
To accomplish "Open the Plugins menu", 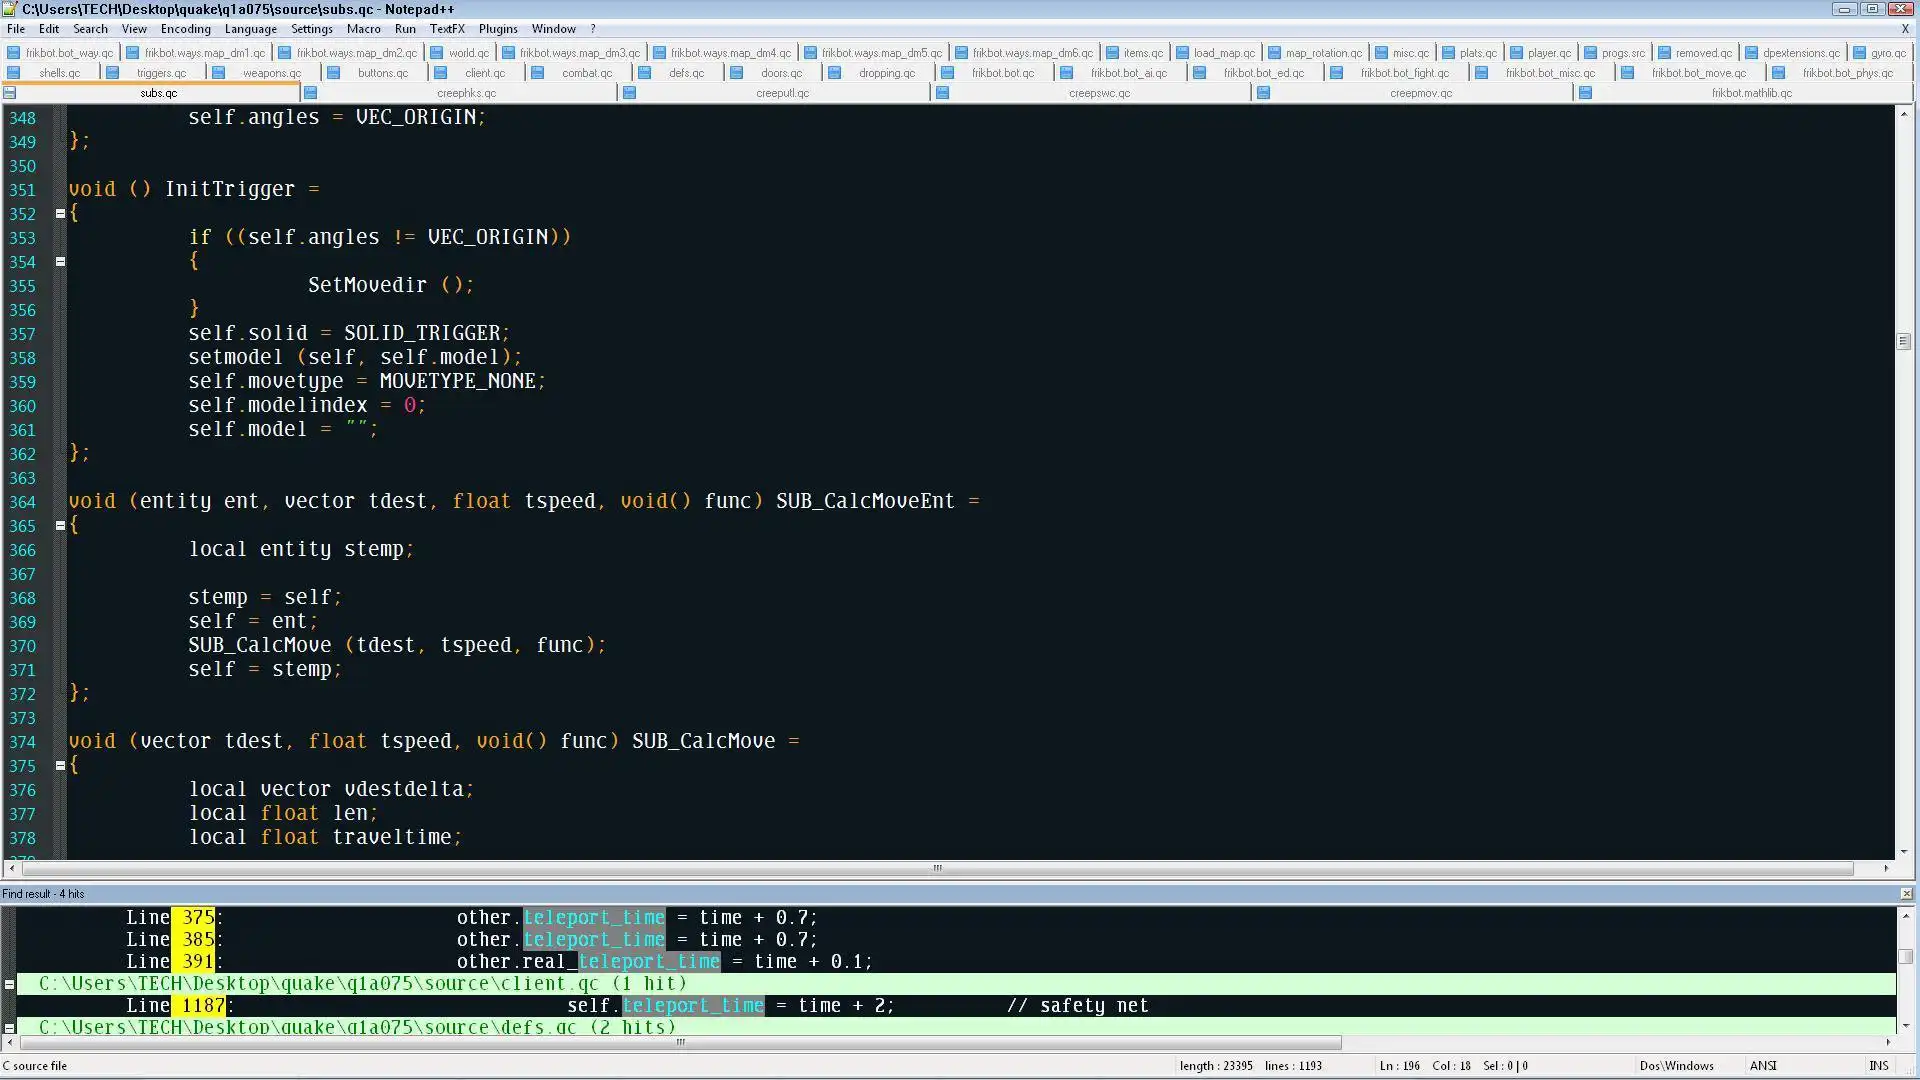I will coord(498,29).
